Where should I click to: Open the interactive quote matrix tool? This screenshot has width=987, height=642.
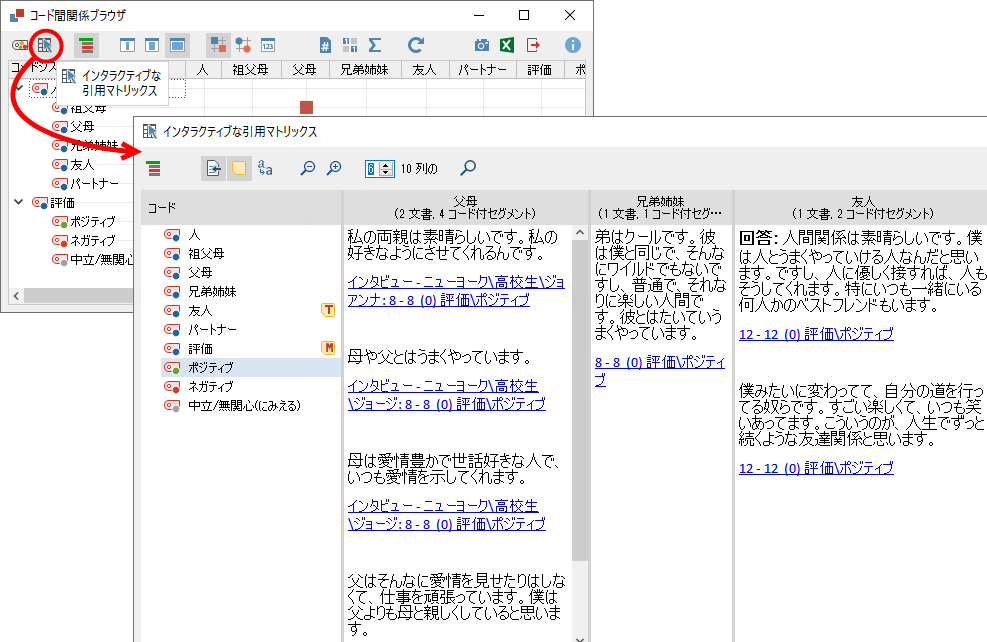[45, 45]
